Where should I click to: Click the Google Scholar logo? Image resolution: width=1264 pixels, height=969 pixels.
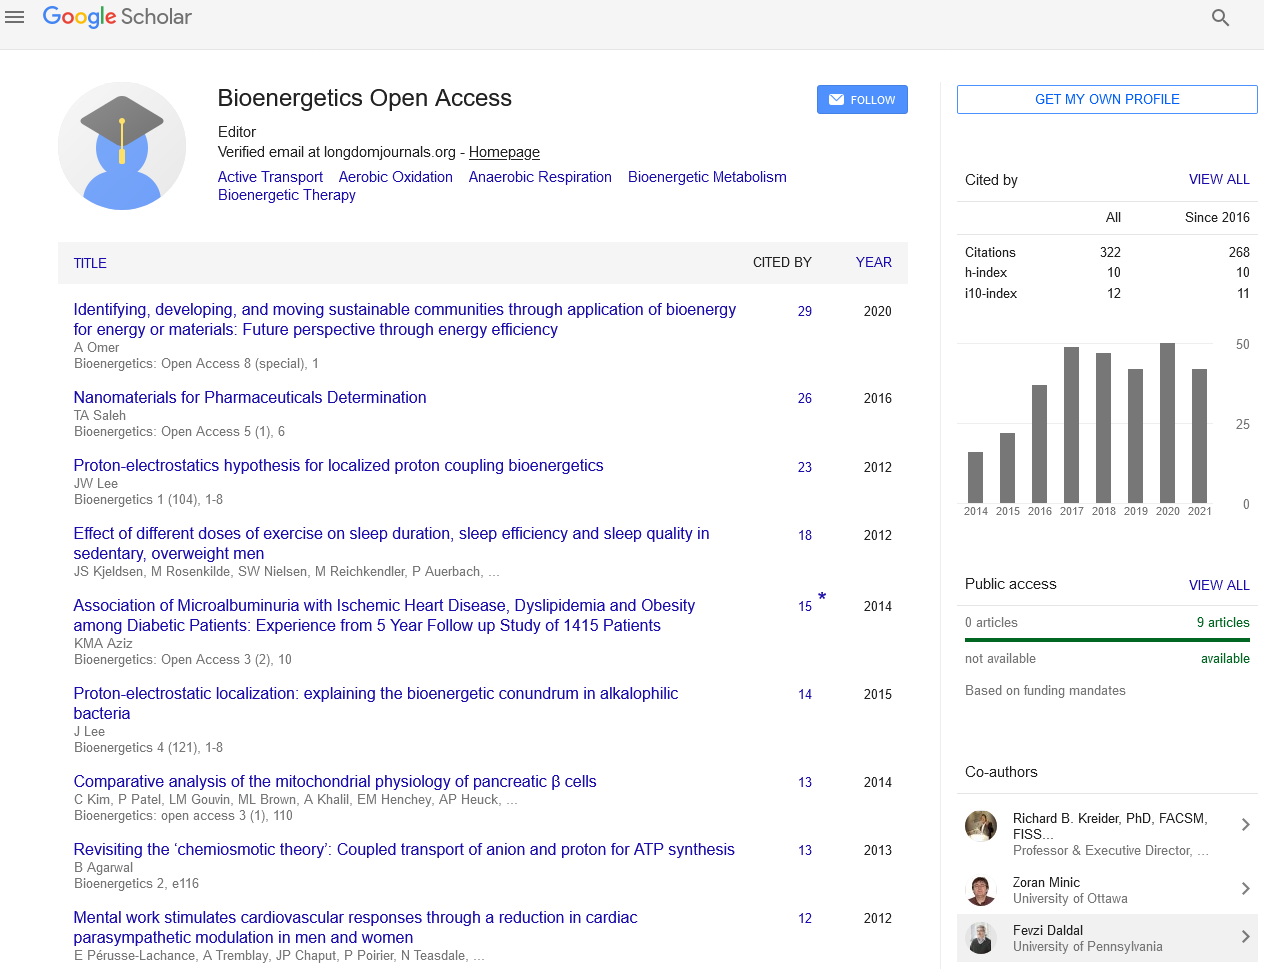click(x=117, y=17)
